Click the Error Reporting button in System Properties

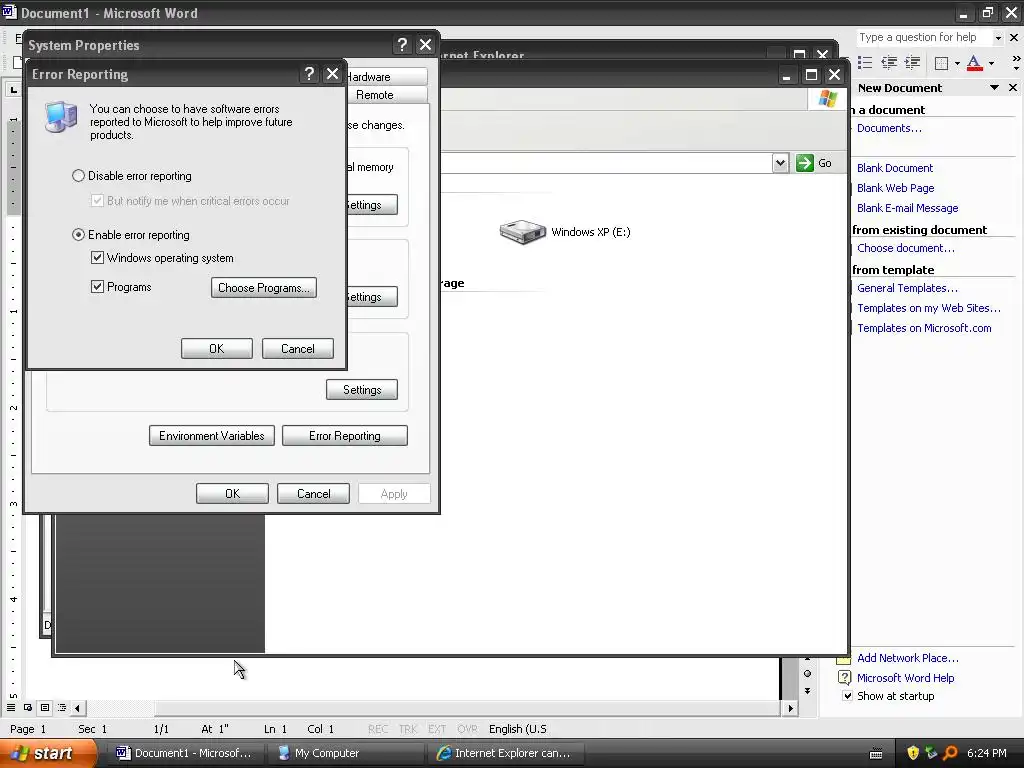(x=345, y=436)
